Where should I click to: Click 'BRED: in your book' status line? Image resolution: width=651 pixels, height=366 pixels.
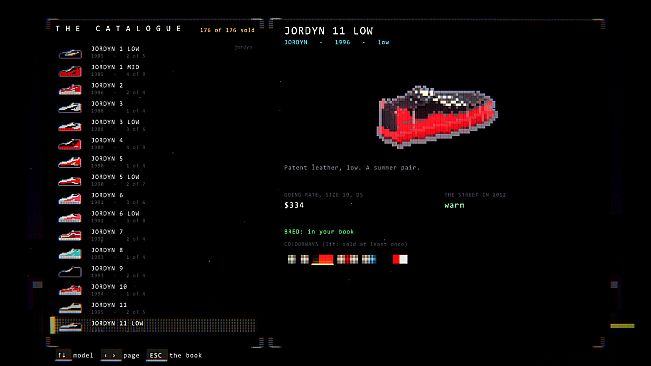[319, 232]
